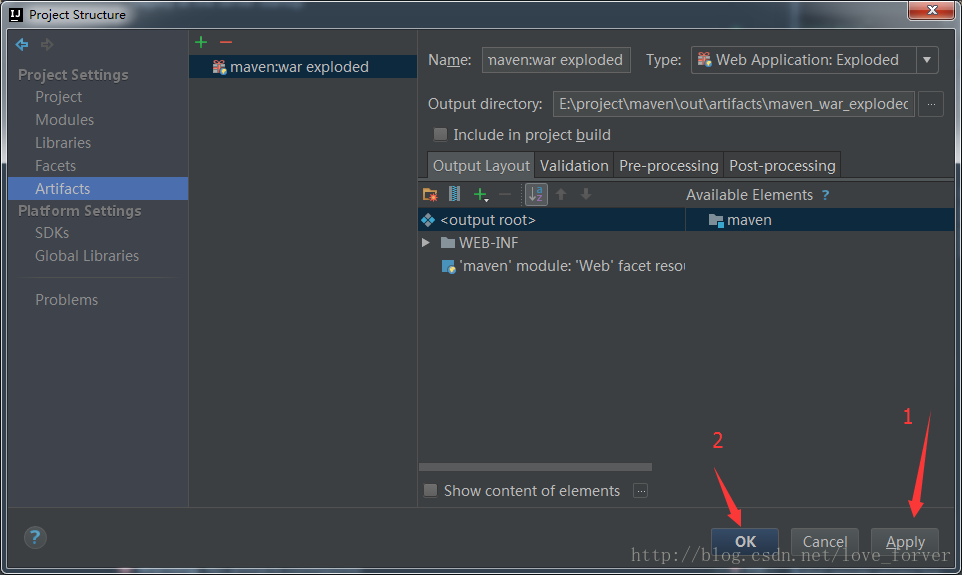The height and width of the screenshot is (575, 962).
Task: Select the <output root> node
Action: tap(552, 220)
